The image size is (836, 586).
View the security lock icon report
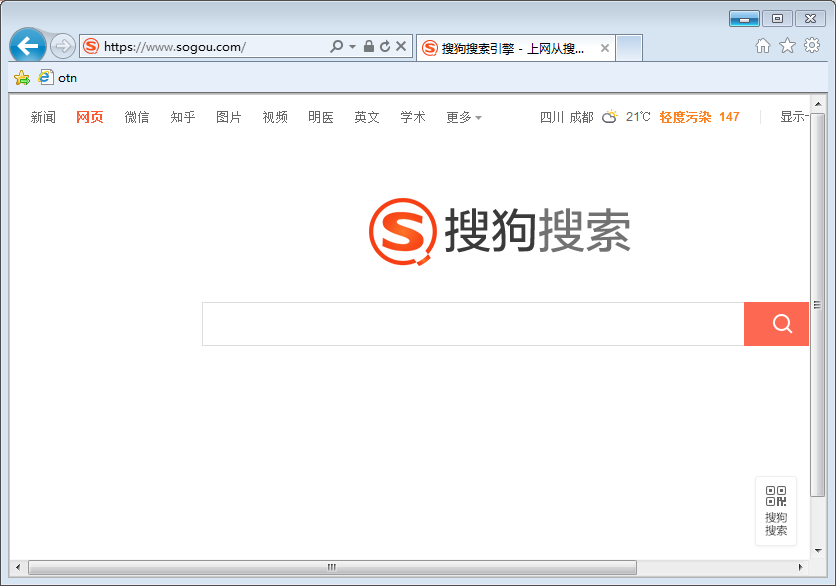[368, 46]
